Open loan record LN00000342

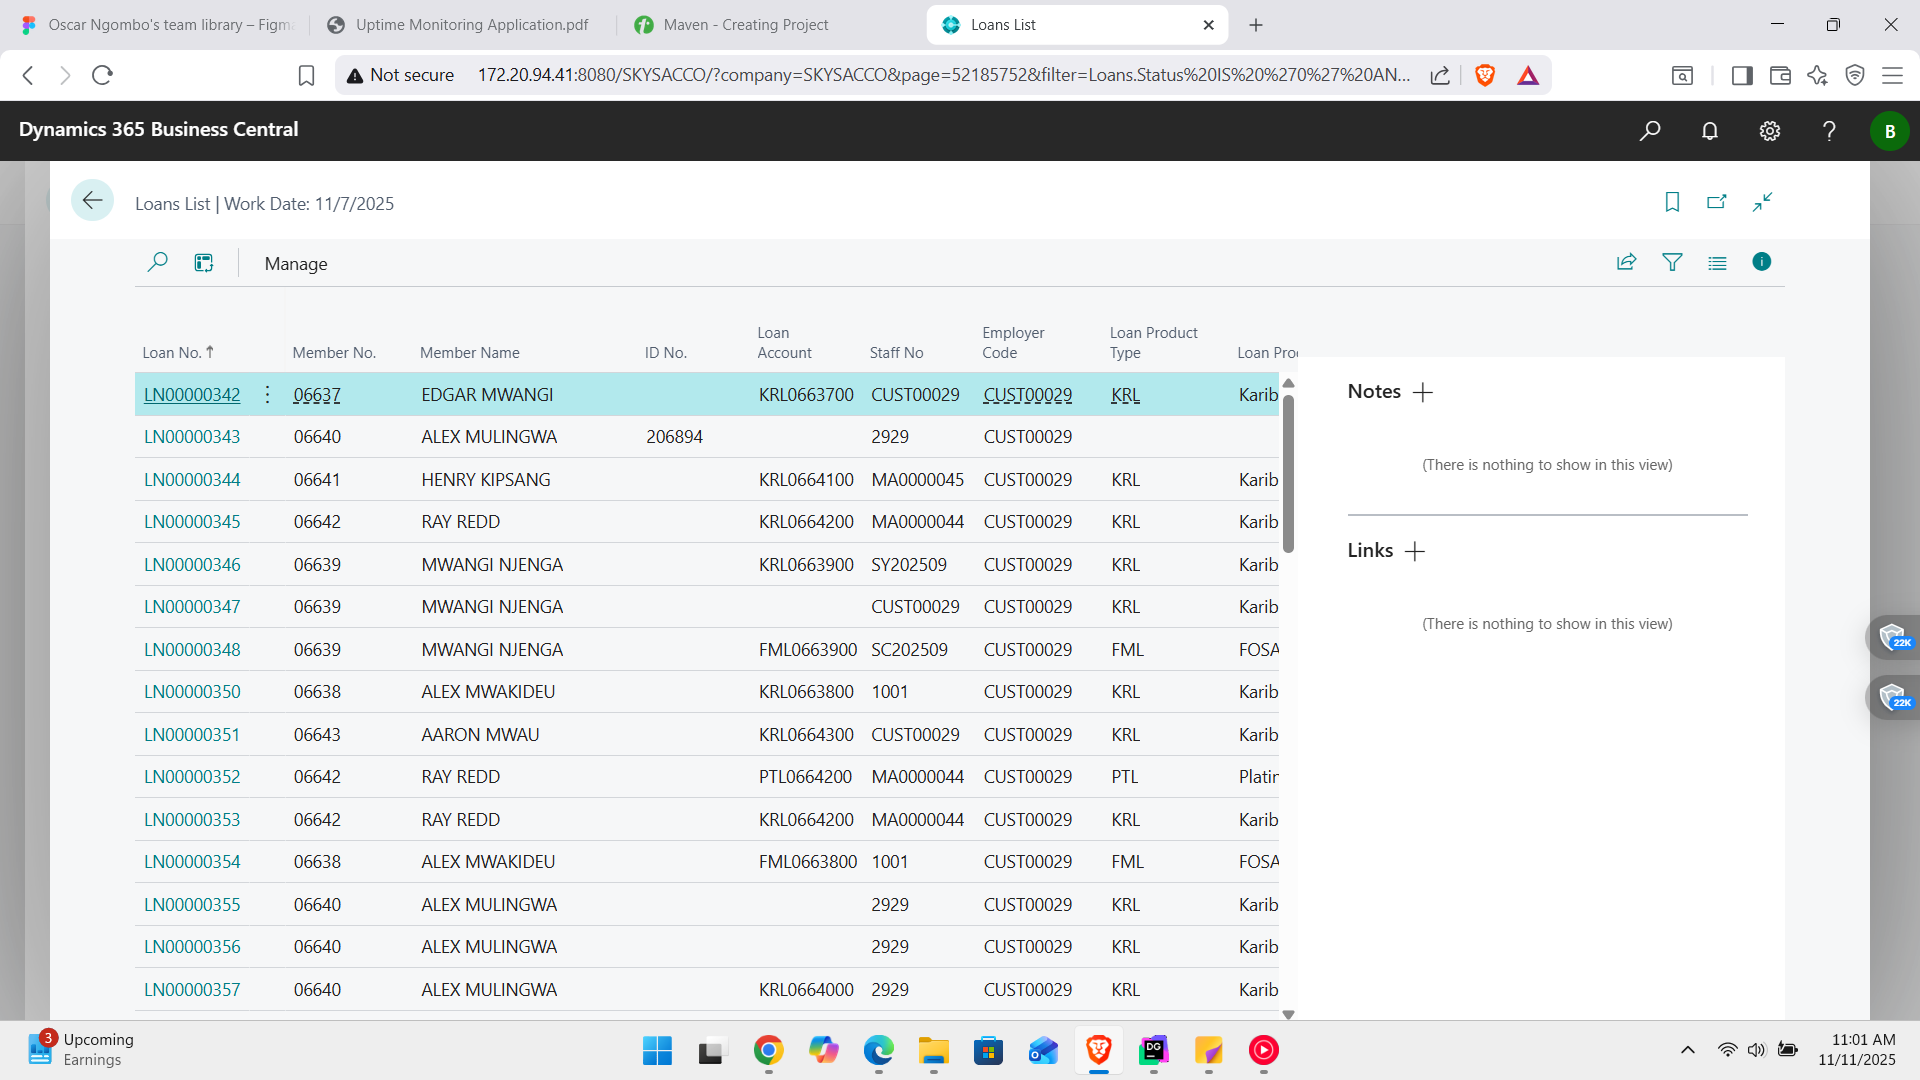coord(192,394)
